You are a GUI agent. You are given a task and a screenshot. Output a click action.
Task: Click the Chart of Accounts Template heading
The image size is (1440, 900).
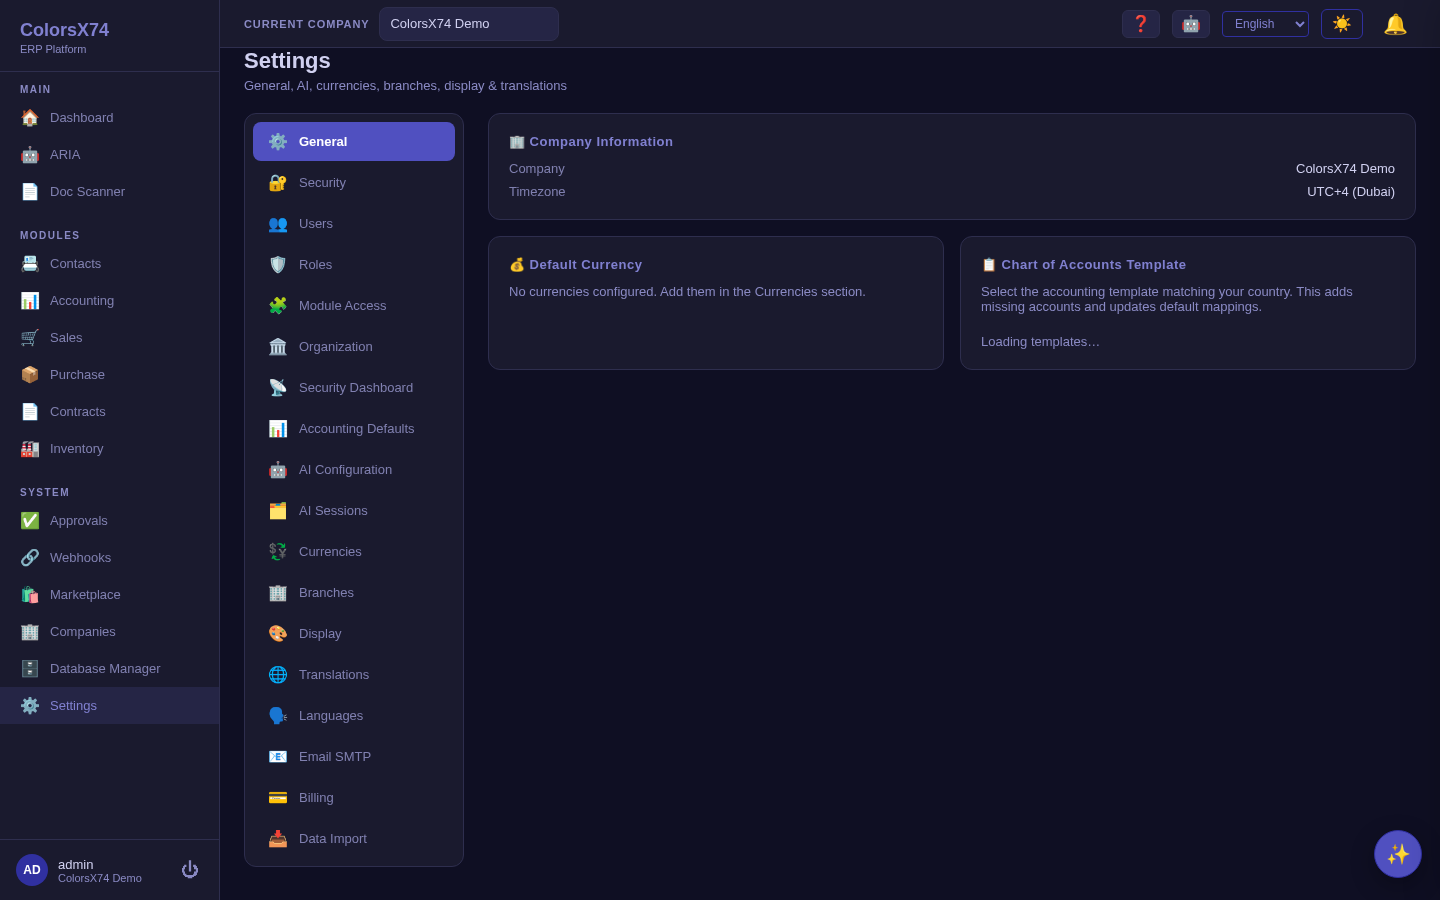(1084, 265)
